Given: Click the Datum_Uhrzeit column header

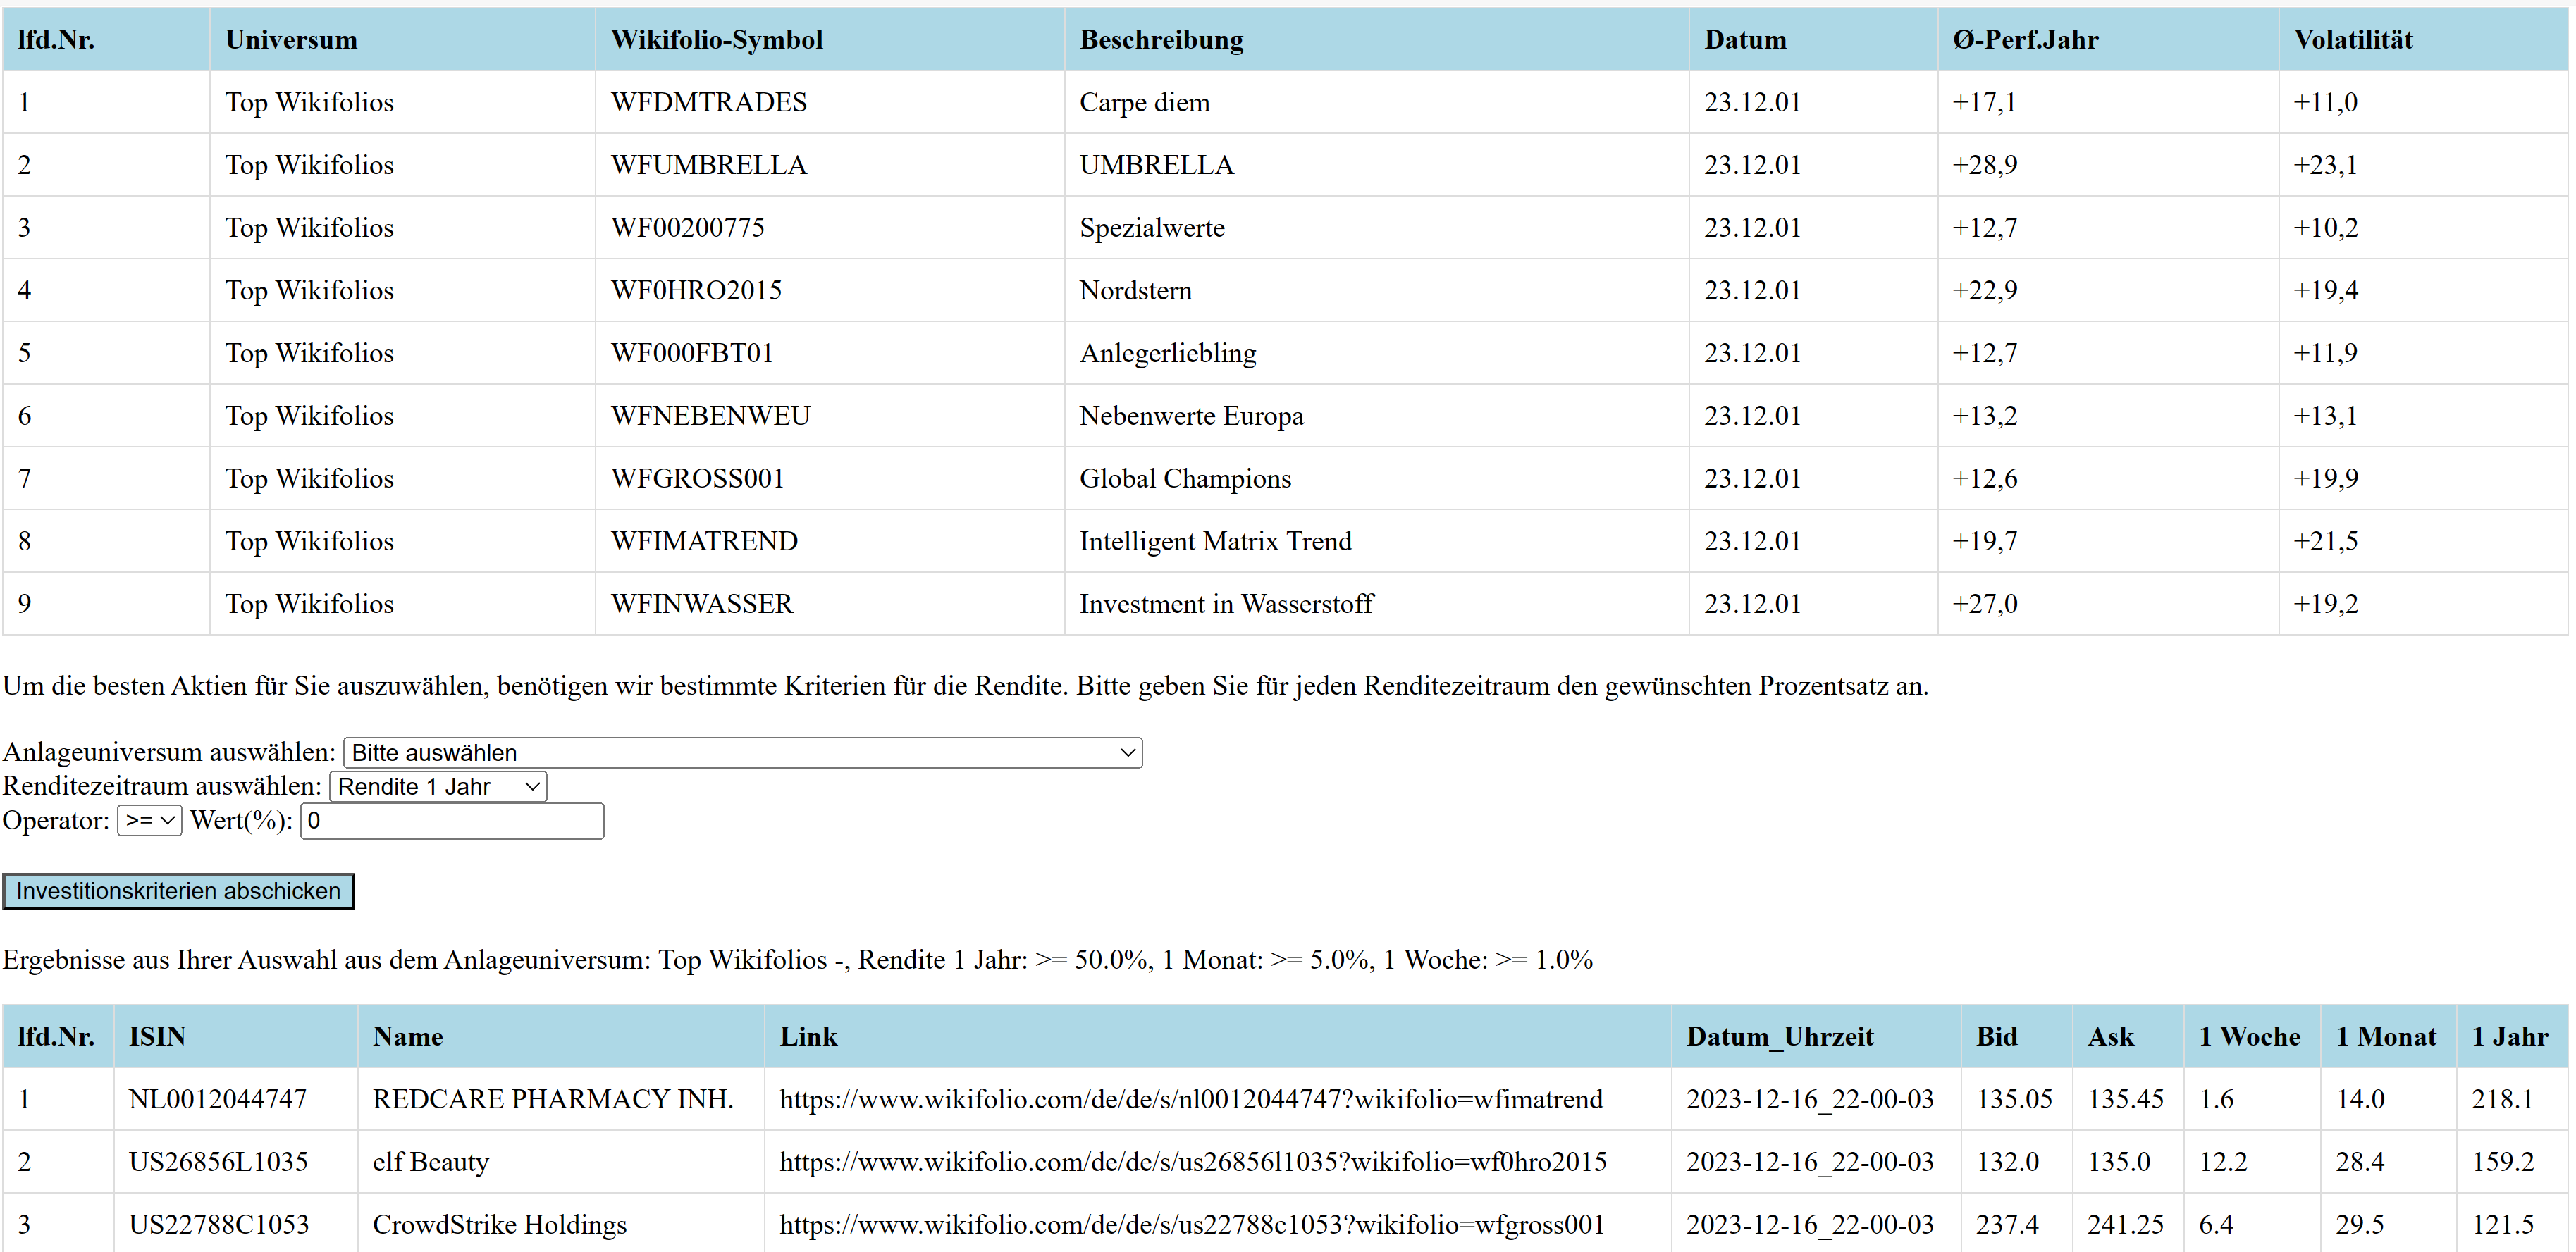Looking at the screenshot, I should 1780,1037.
